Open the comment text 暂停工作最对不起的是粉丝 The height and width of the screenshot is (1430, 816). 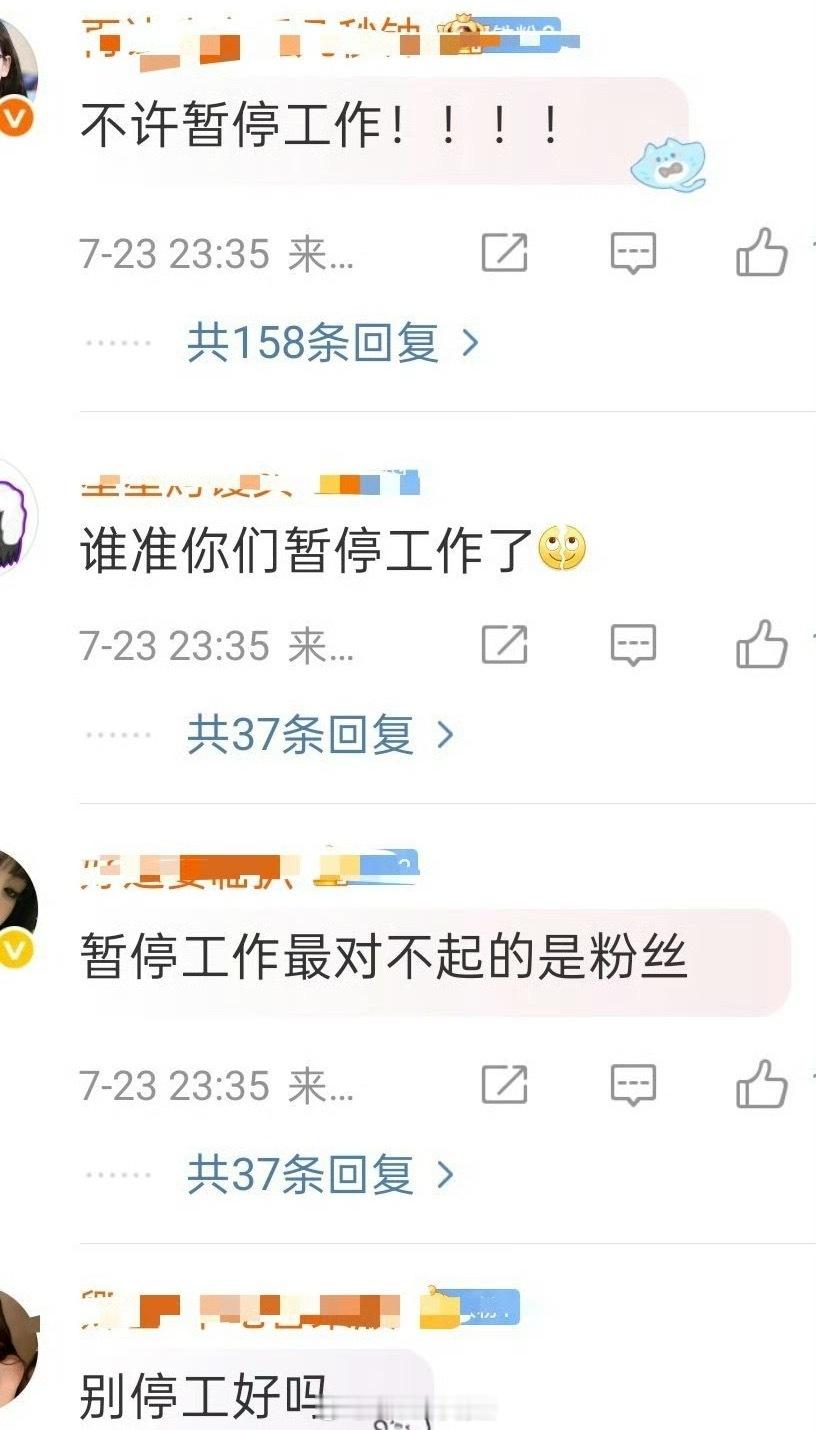coord(384,958)
